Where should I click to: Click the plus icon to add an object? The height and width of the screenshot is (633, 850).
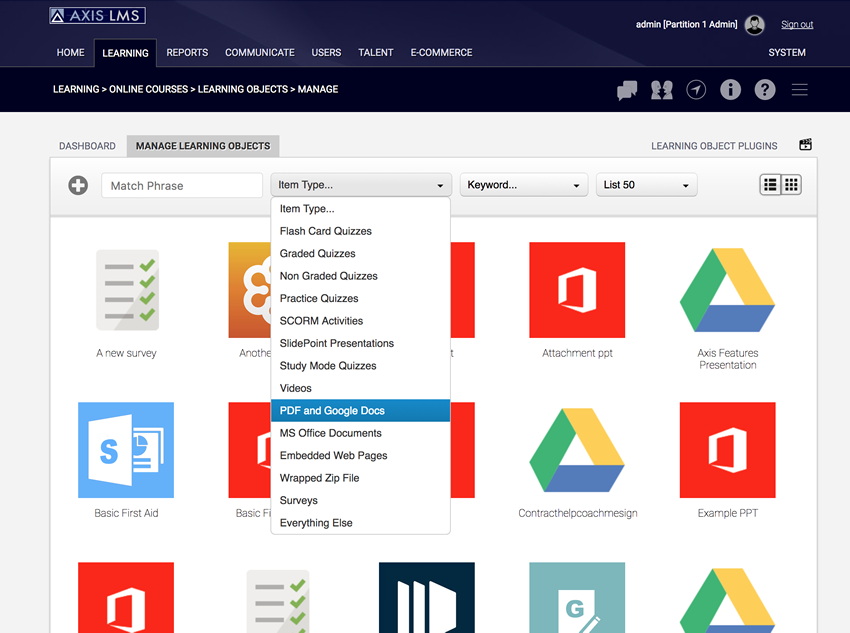[78, 185]
